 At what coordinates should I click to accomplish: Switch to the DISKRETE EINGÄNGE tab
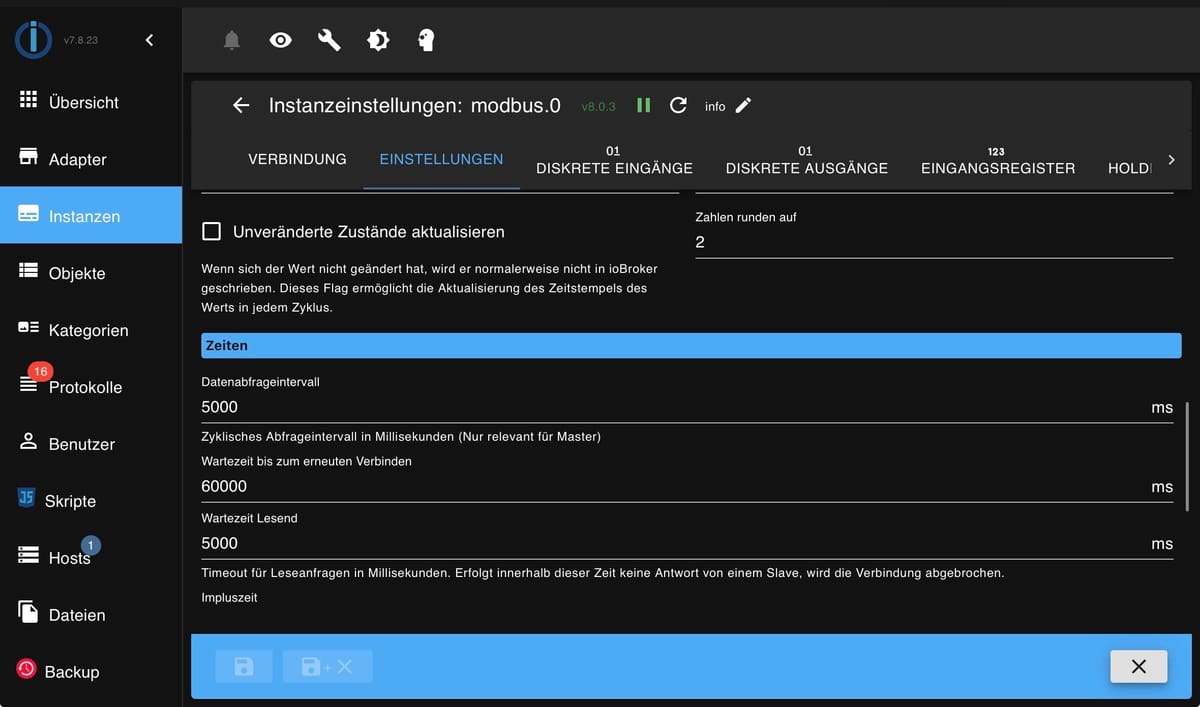[x=614, y=159]
